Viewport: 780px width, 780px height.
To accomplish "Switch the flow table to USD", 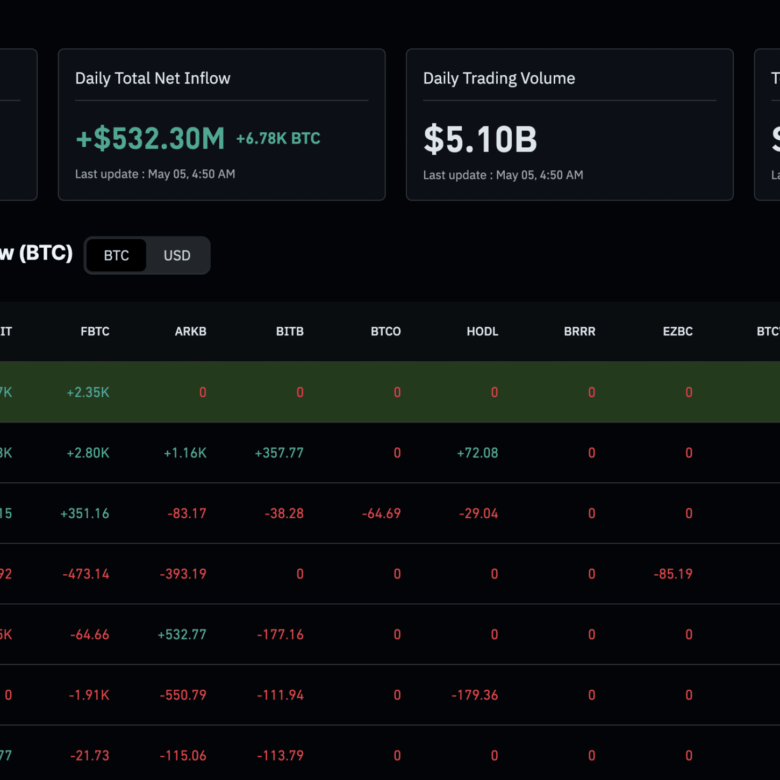I will click(x=177, y=255).
